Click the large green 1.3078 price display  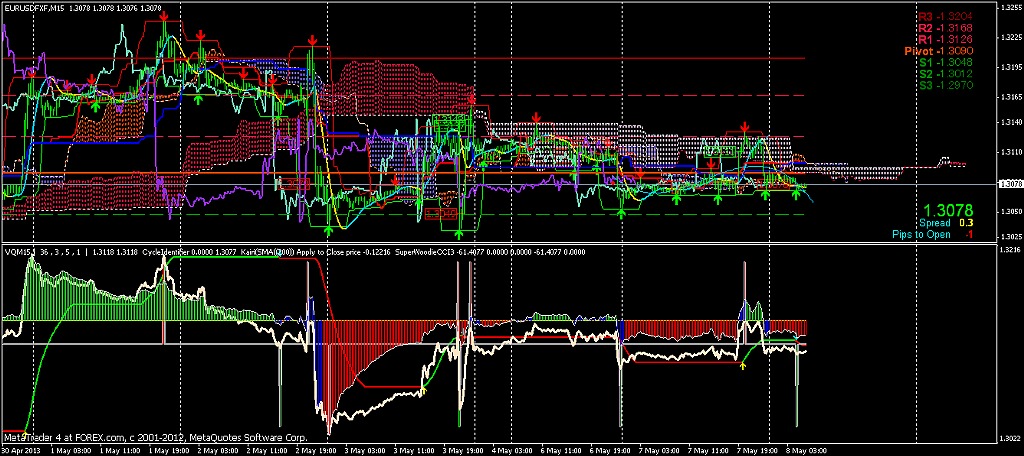coord(945,210)
